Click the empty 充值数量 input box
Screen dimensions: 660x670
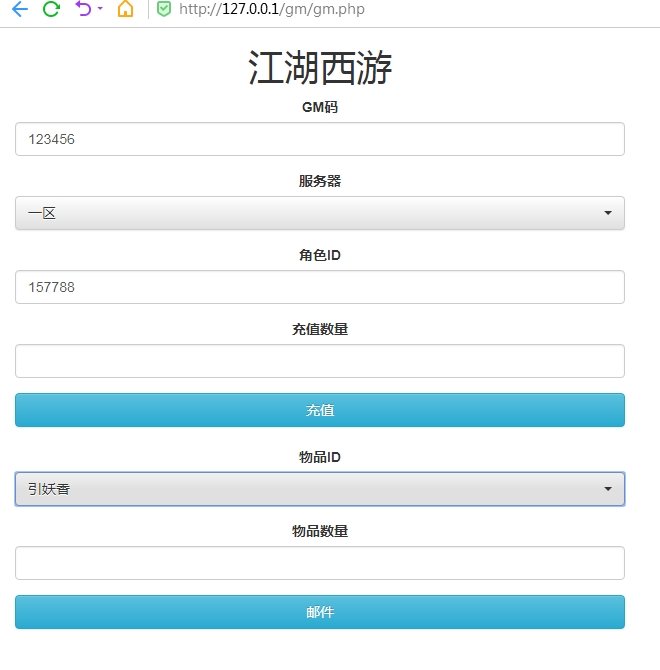coord(320,361)
